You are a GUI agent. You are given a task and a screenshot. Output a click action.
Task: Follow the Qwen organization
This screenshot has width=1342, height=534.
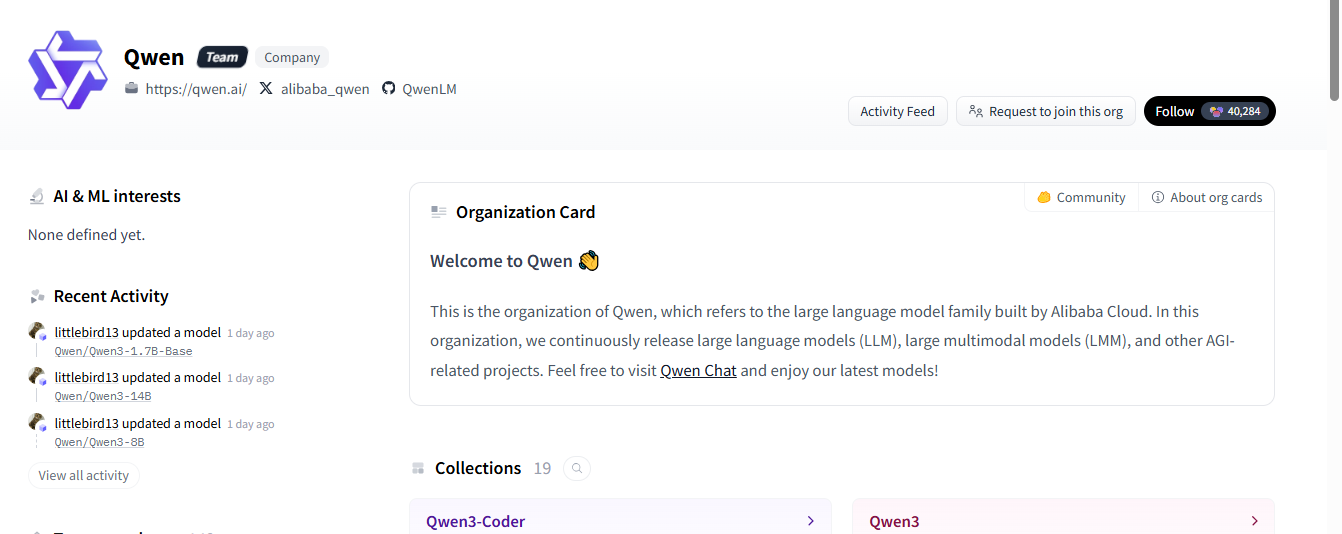(1175, 111)
